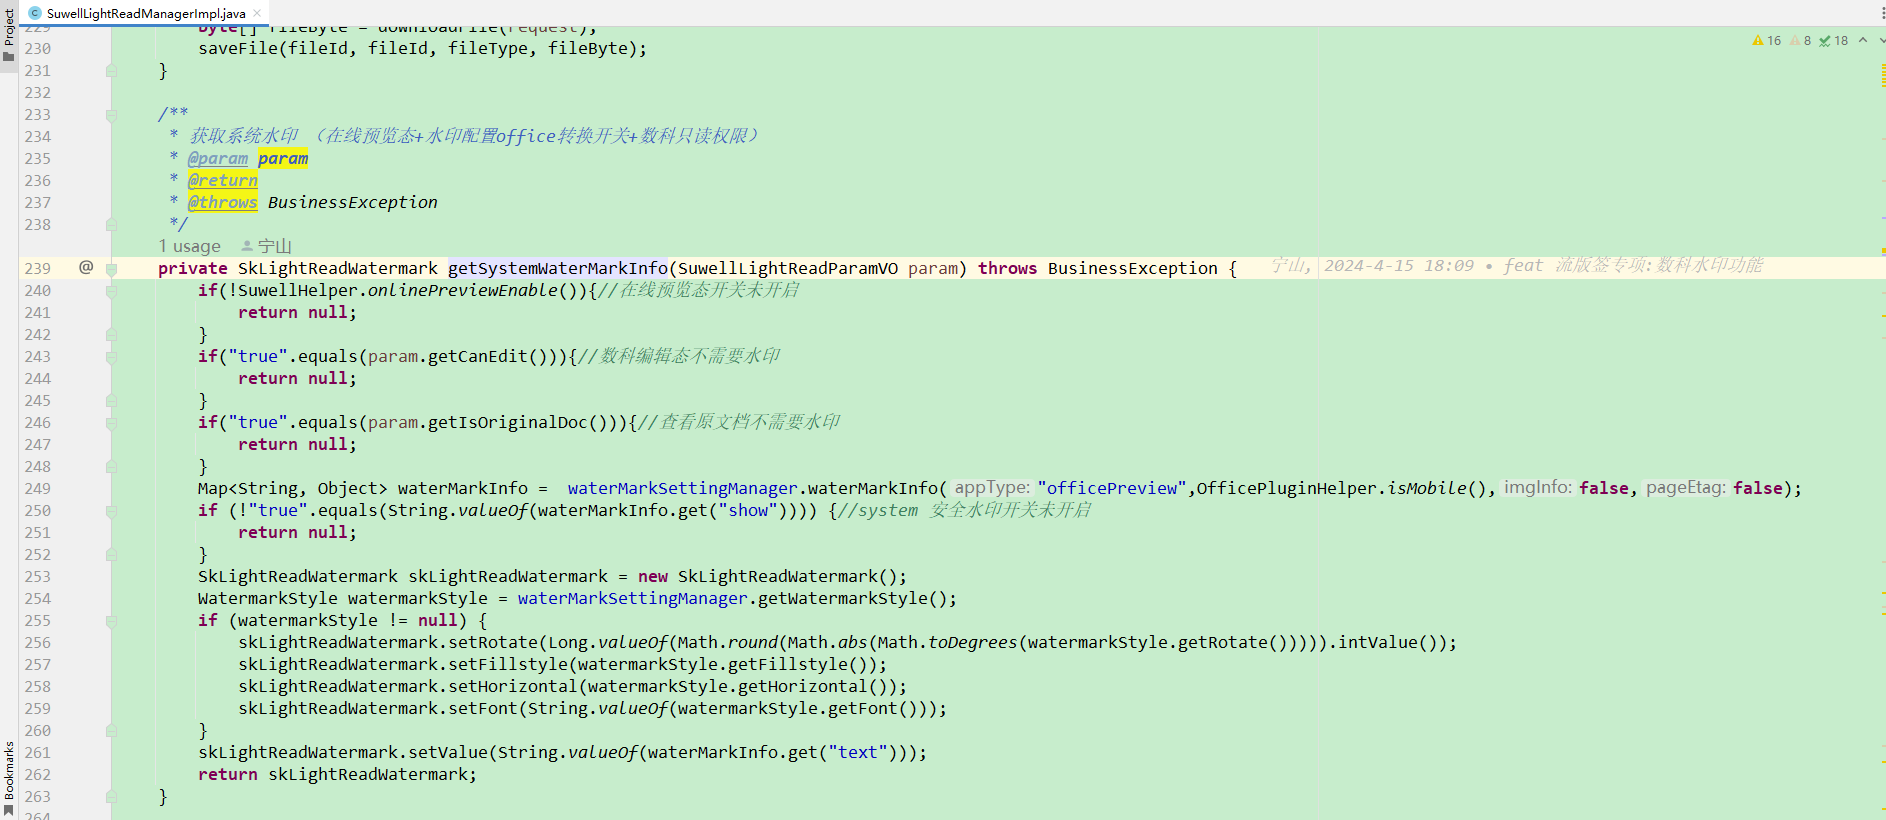Click fold end marker at line 260

[x=111, y=731]
